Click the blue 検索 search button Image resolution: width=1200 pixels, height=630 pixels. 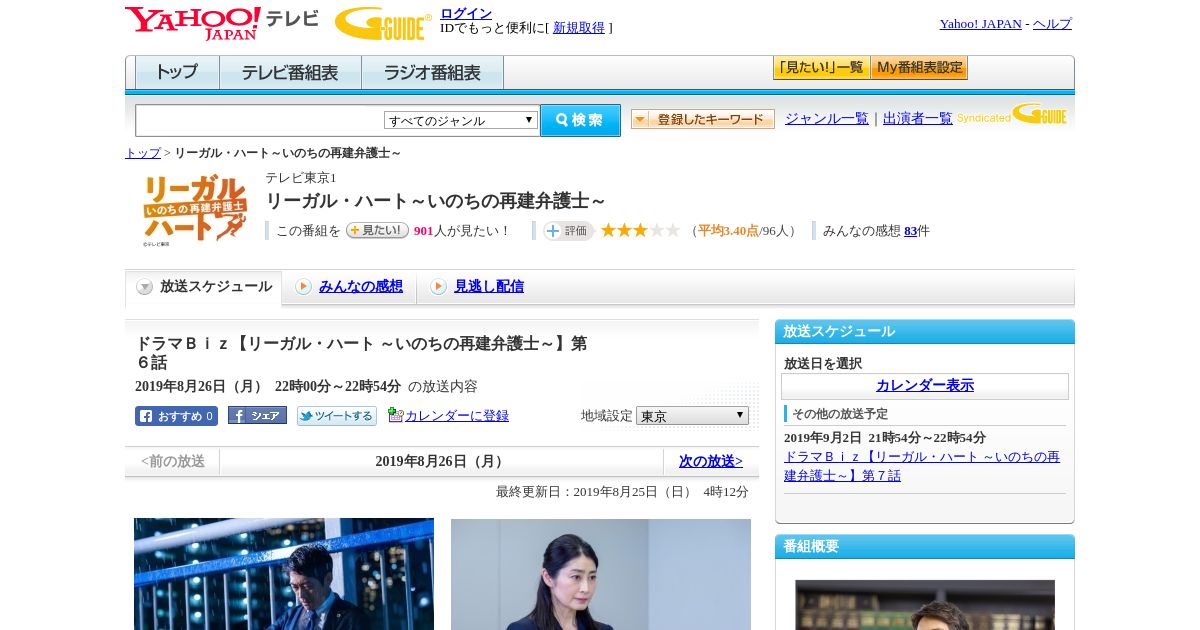pyautogui.click(x=580, y=120)
